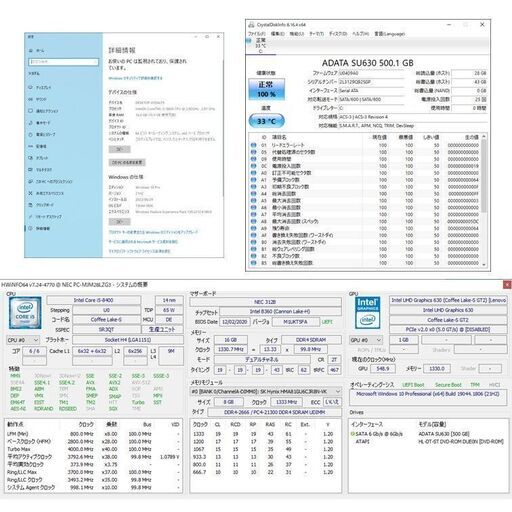
Task: Open Notifications and actions in the Settings sidebar
Action: (x=44, y=111)
